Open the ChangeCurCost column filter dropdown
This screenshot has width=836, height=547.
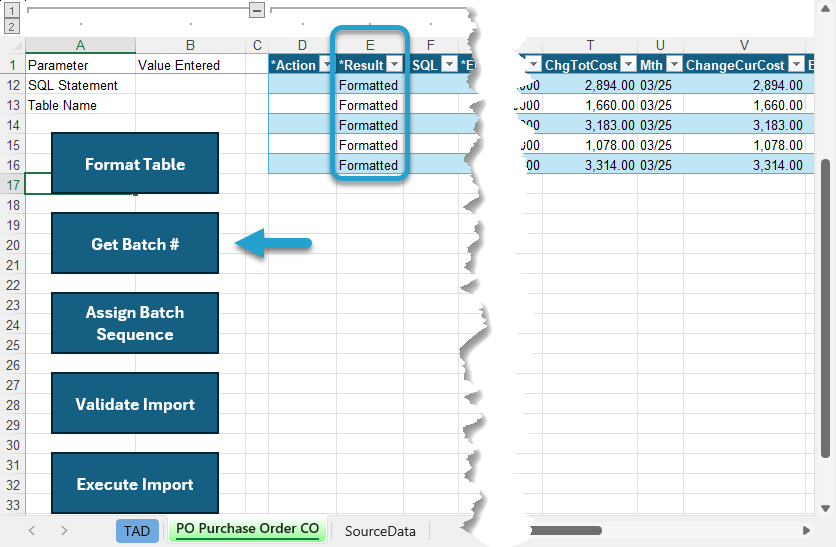pyautogui.click(x=797, y=65)
